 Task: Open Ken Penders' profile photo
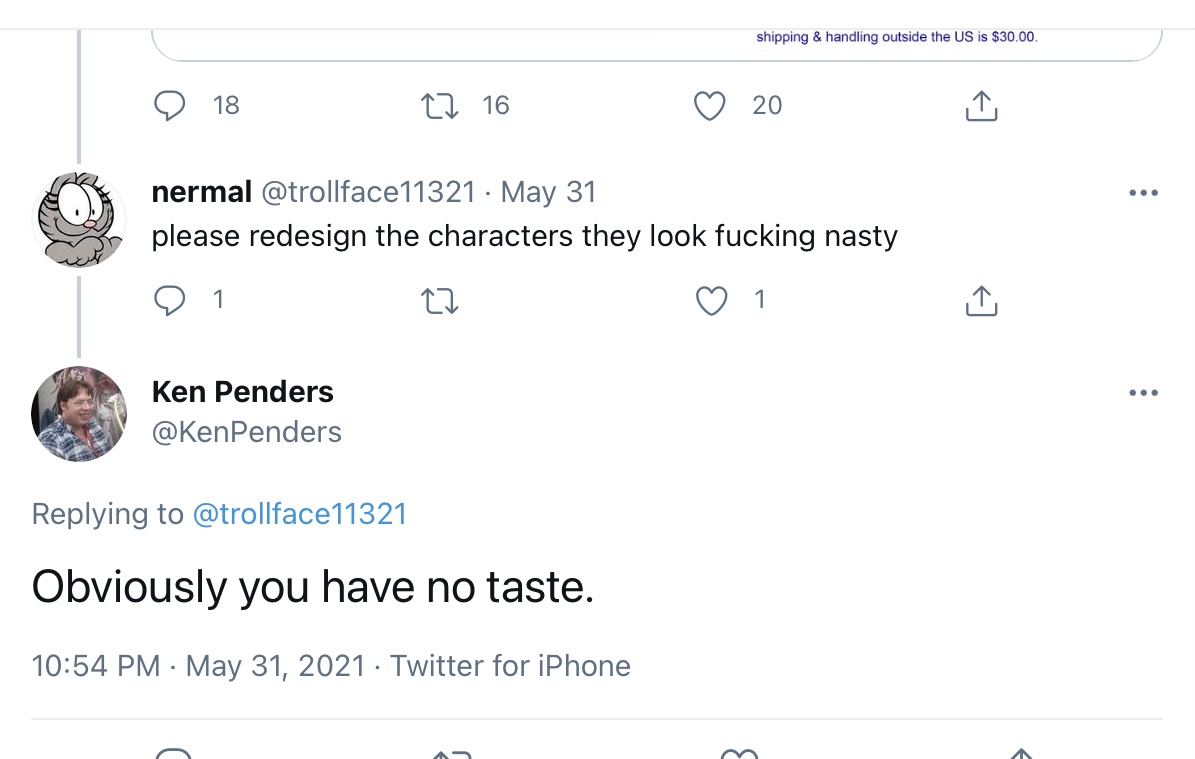(x=79, y=414)
